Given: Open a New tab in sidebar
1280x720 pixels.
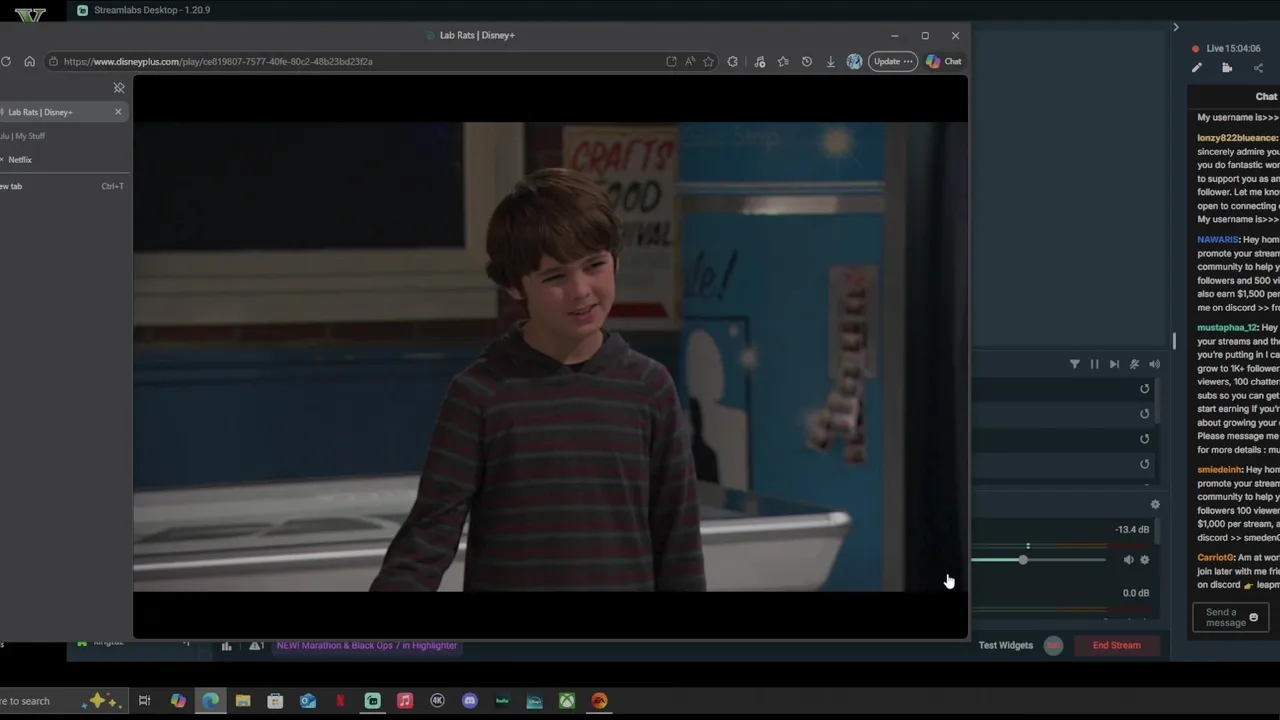Looking at the screenshot, I should [60, 186].
